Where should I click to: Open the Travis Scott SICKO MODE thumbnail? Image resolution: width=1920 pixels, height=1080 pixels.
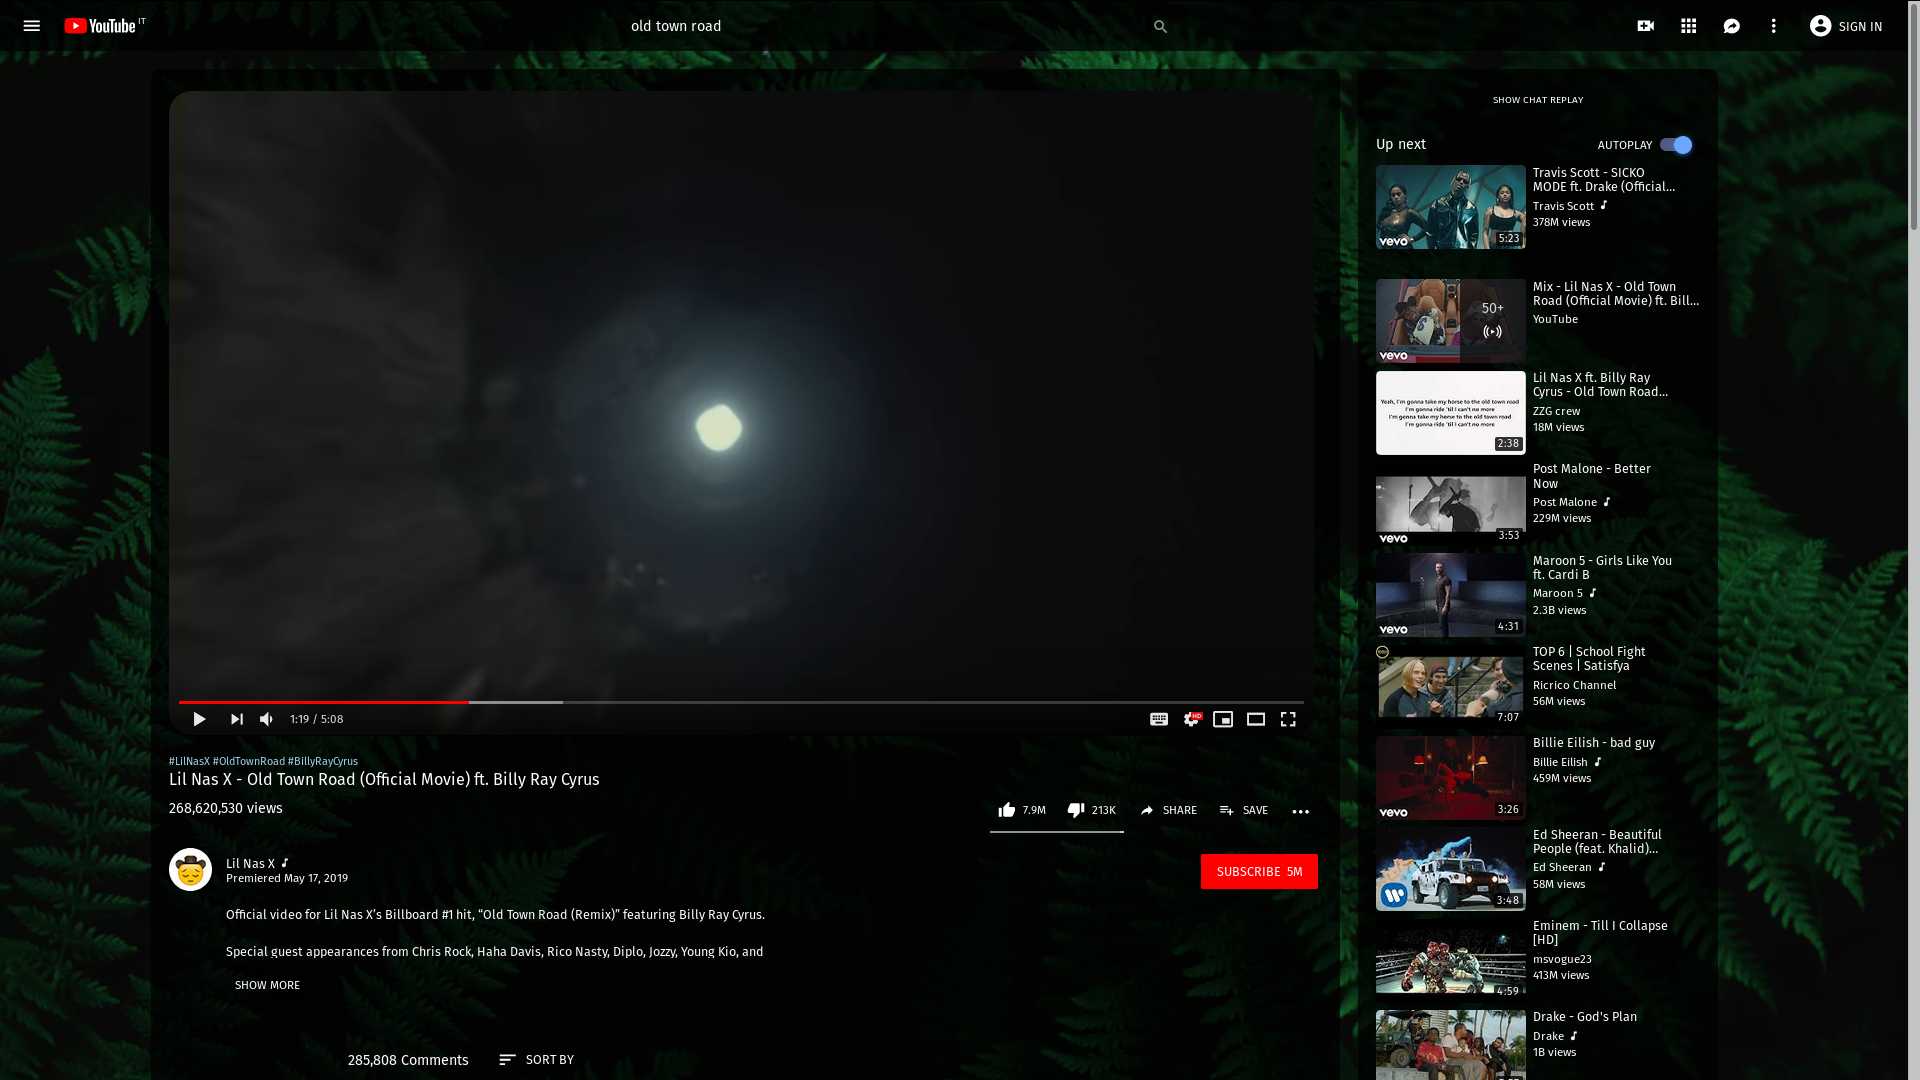(x=1451, y=207)
